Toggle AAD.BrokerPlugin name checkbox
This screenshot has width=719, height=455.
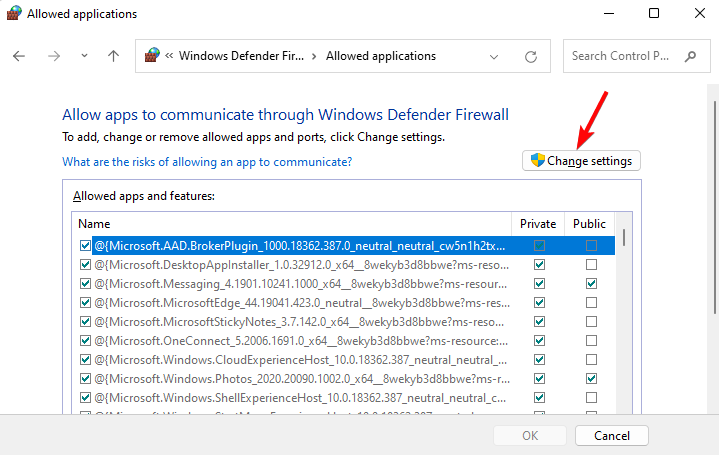85,245
